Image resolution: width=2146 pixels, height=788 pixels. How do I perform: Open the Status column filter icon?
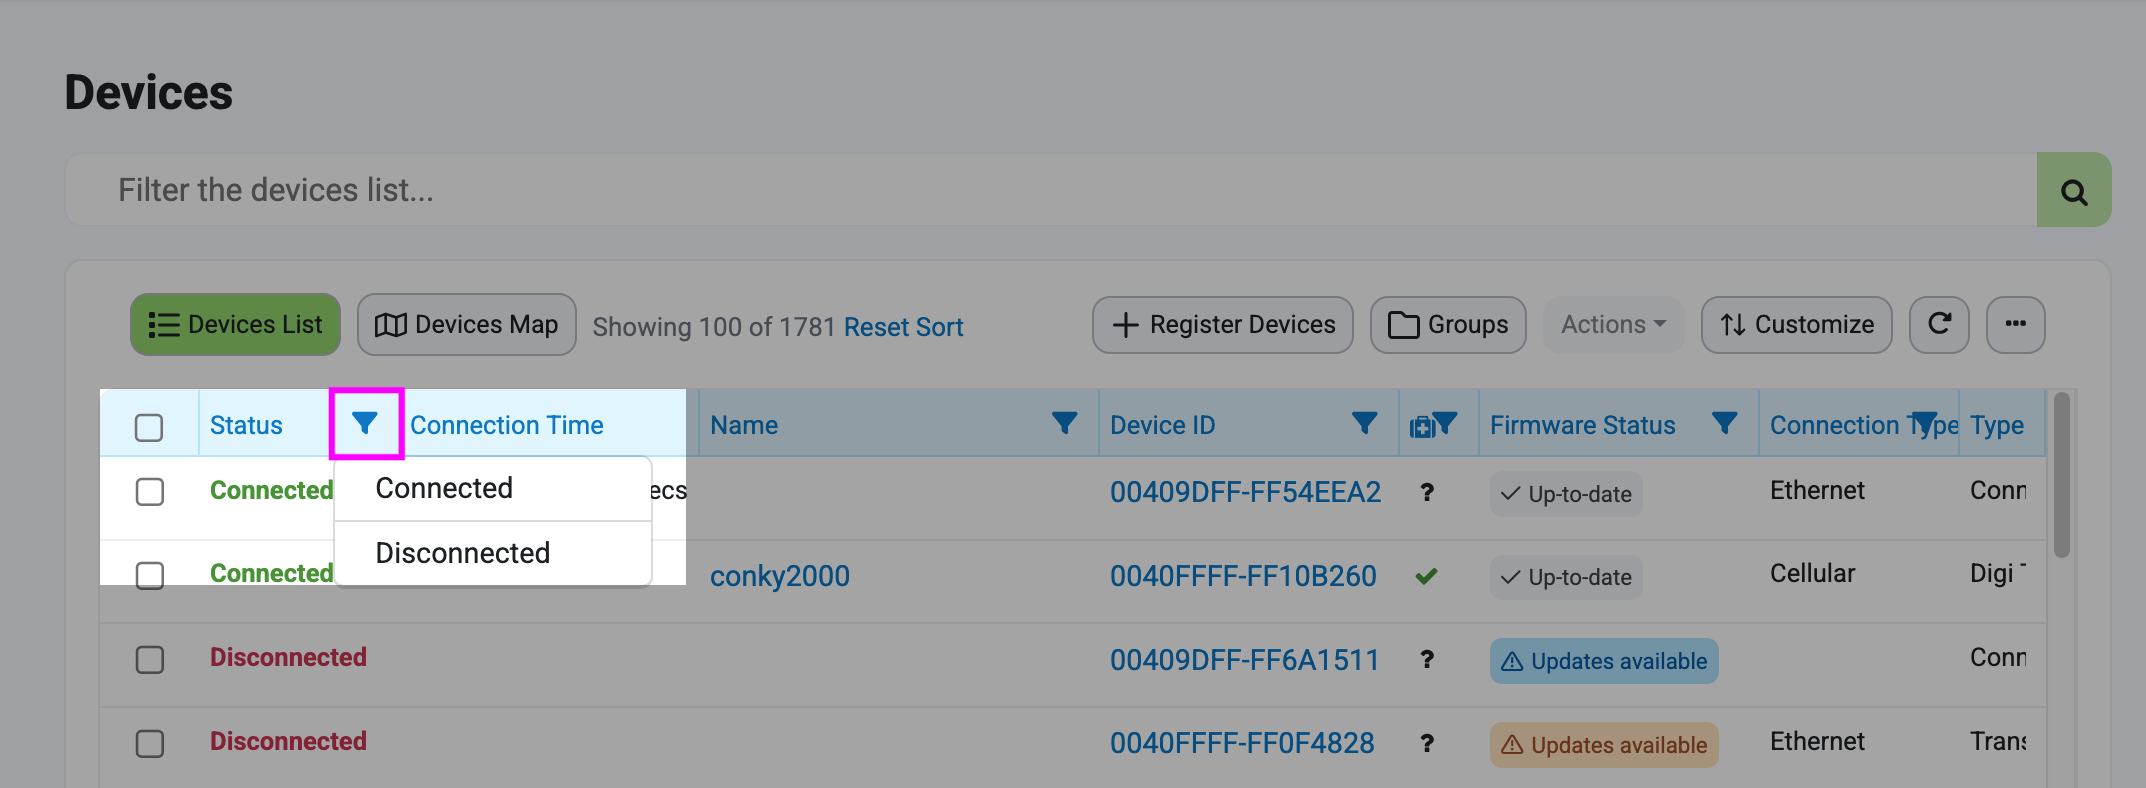click(x=365, y=424)
